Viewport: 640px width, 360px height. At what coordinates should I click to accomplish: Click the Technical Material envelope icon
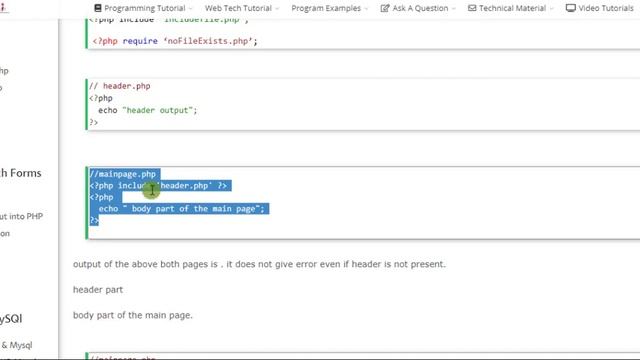point(472,8)
